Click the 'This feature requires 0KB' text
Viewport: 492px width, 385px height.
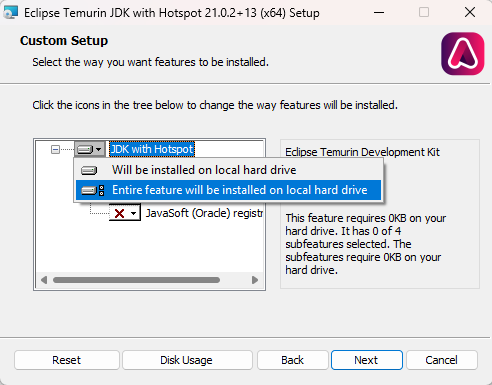click(x=366, y=244)
